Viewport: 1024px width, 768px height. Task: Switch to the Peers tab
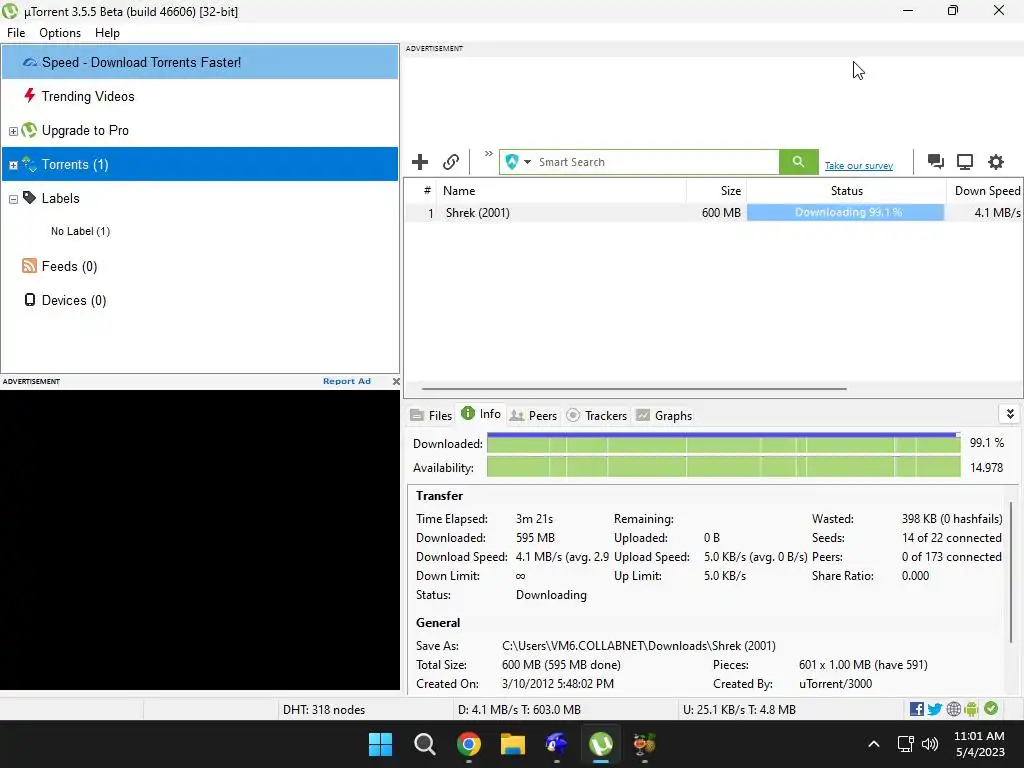coord(533,415)
